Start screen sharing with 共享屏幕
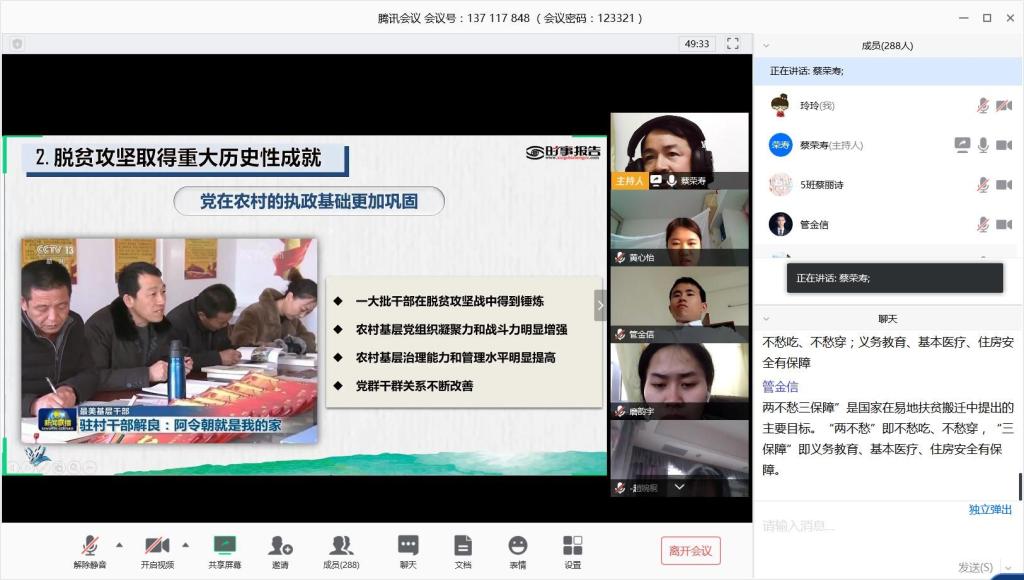Screen dimensions: 1024x580 (225, 552)
